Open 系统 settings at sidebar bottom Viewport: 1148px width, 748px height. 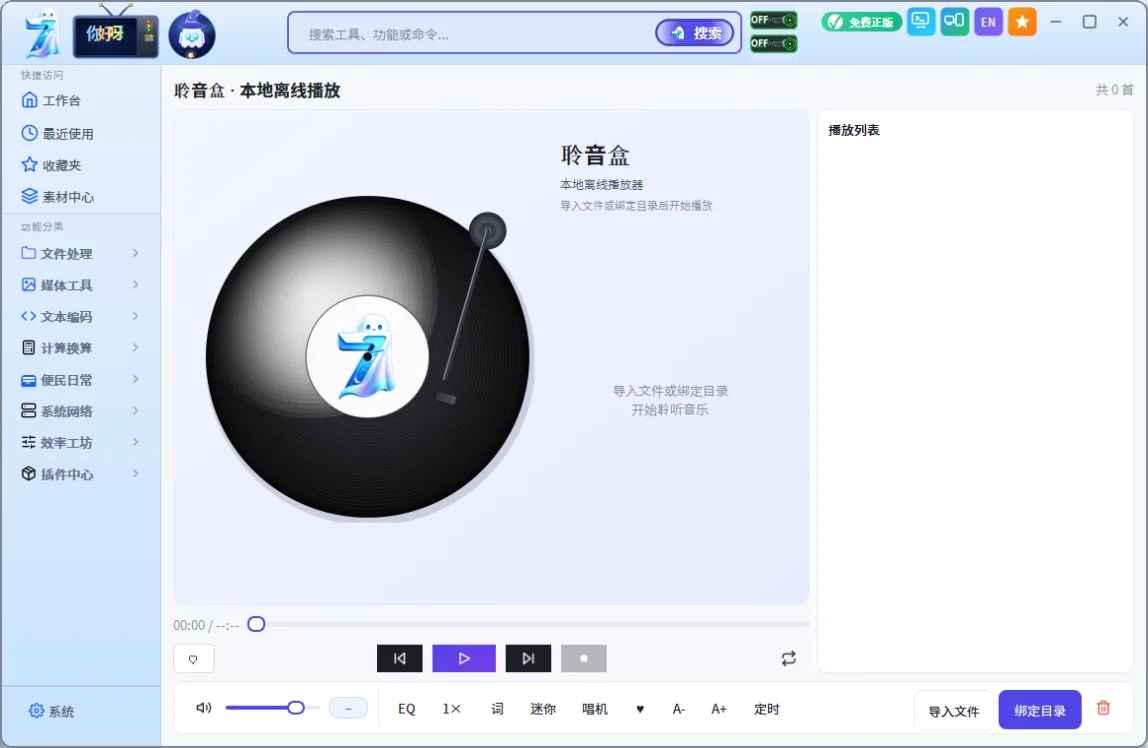[x=51, y=711]
